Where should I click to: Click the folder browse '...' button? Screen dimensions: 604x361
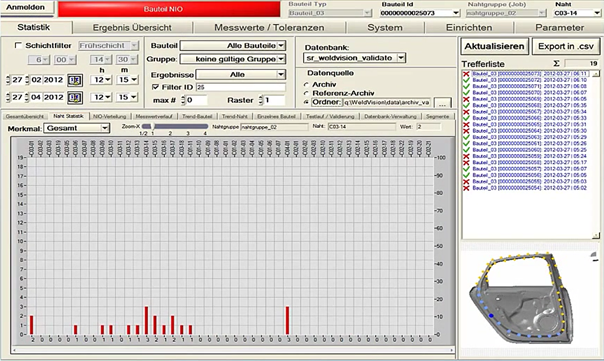(442, 103)
